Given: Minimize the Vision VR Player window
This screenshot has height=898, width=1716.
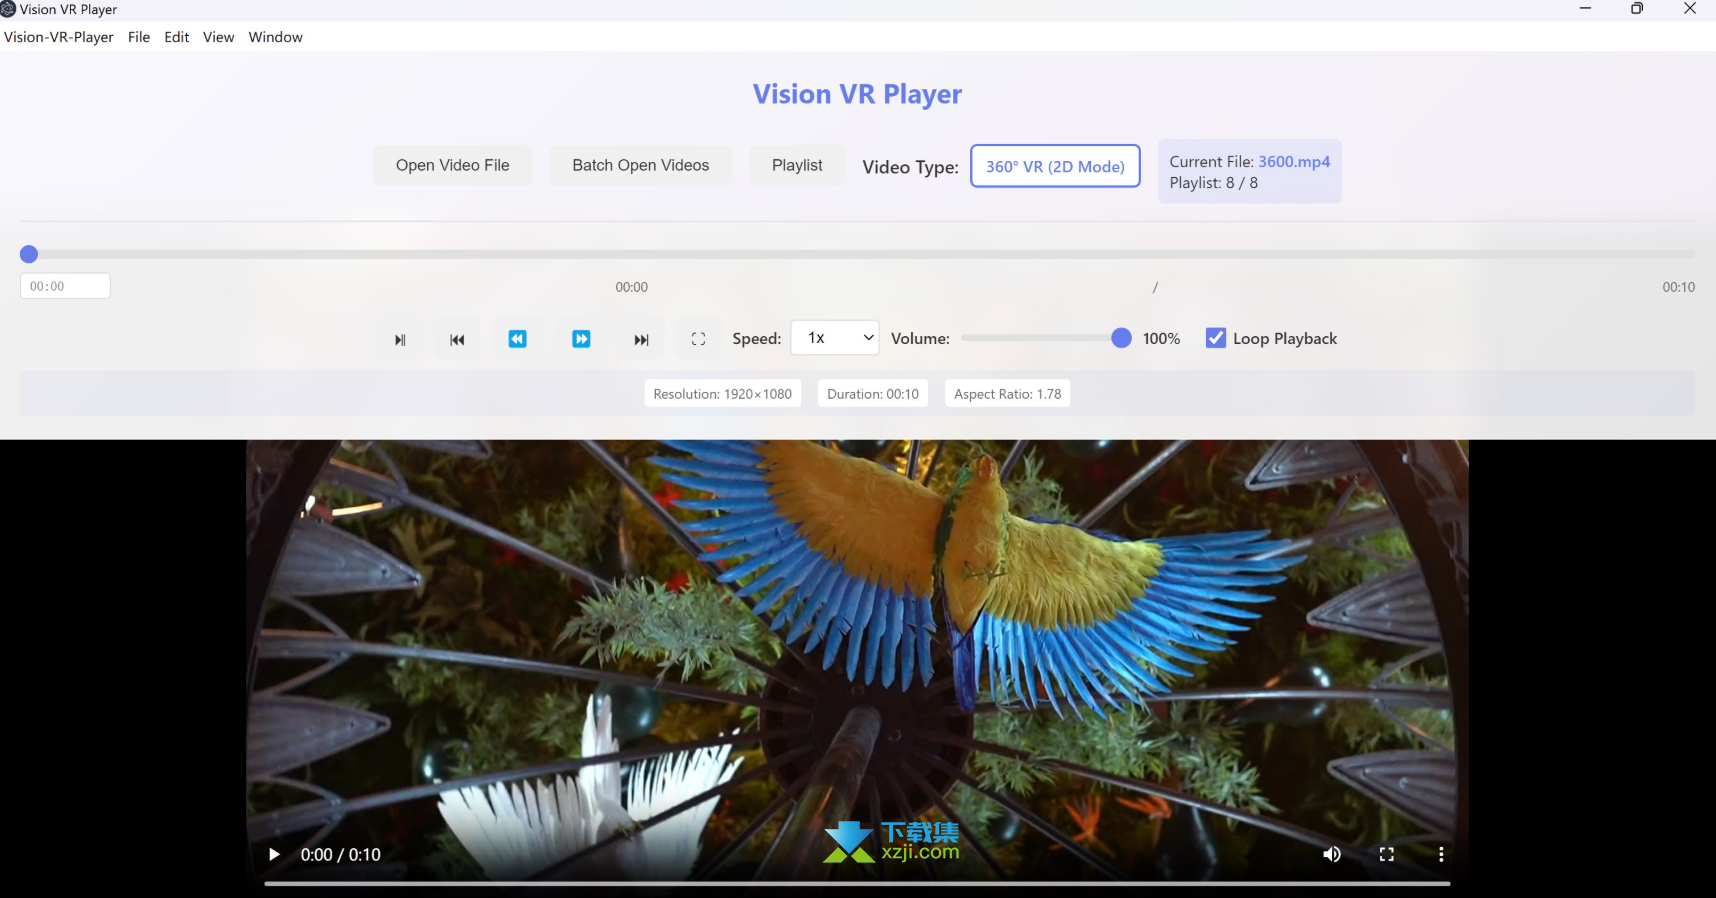Looking at the screenshot, I should 1585,9.
